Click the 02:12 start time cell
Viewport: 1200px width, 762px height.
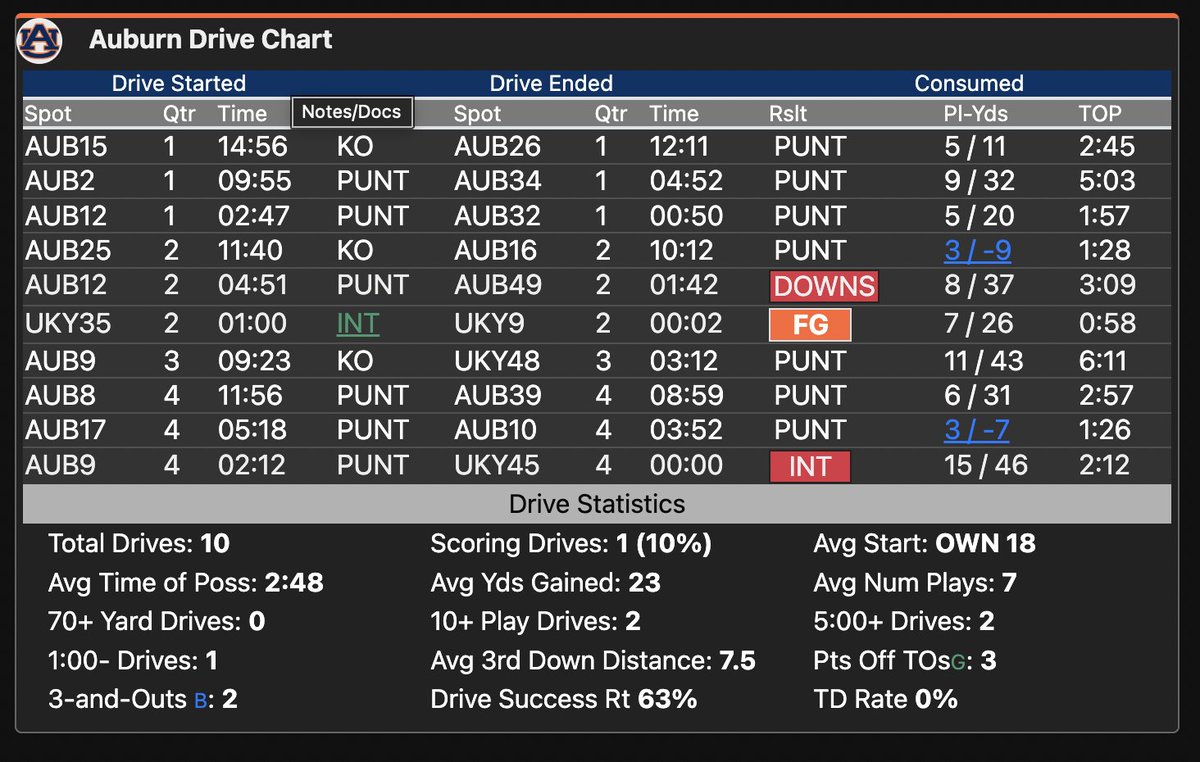pos(251,465)
